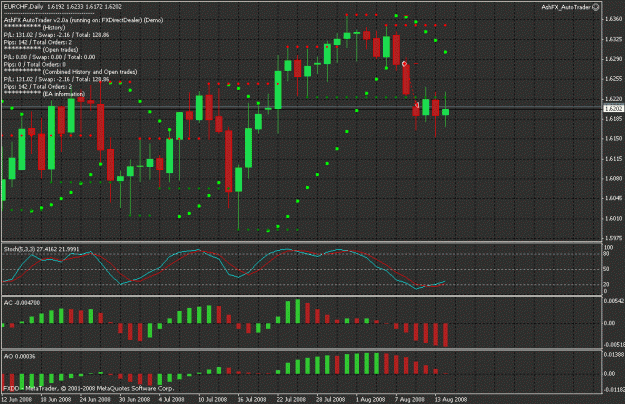Click the 1.6080 price axis value

pos(613,178)
